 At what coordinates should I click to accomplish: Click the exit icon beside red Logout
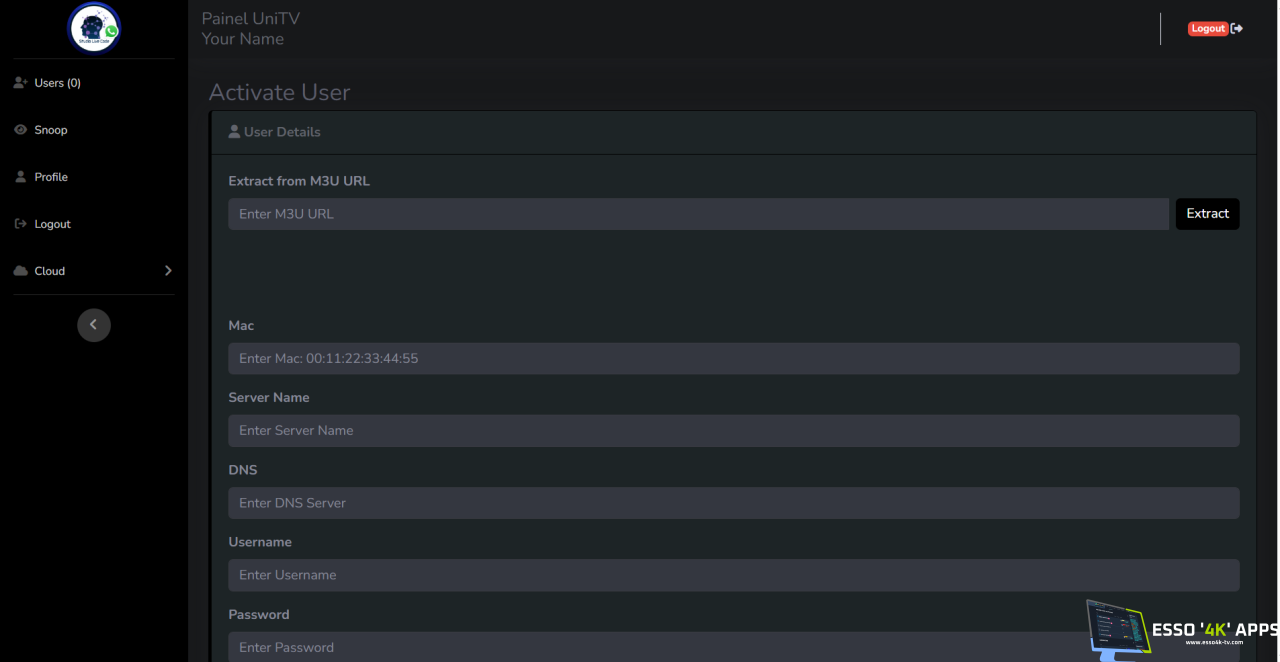coord(1237,29)
